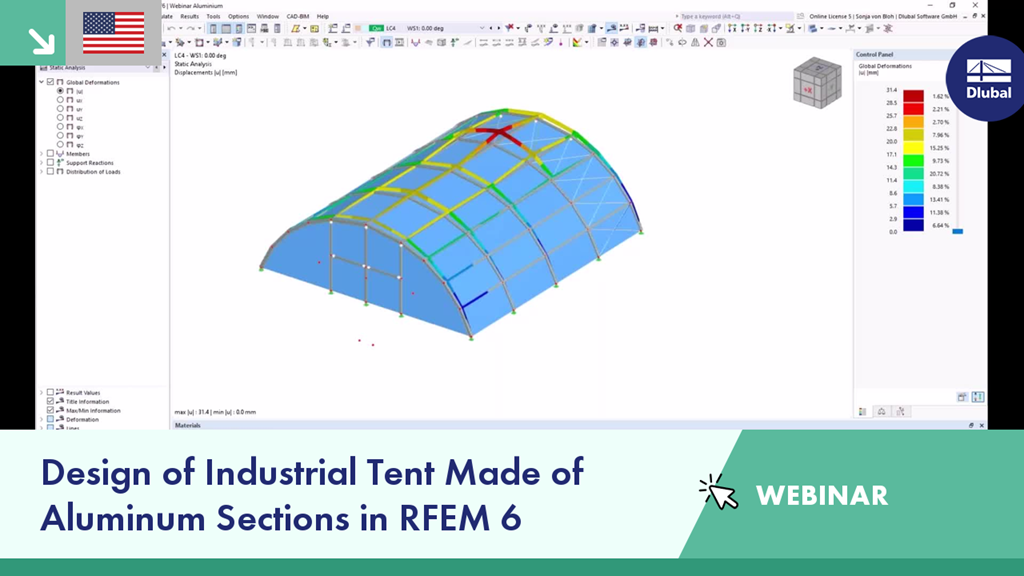Open the scale balance tab icon in Control Panel
1024x576 pixels.
coord(882,411)
